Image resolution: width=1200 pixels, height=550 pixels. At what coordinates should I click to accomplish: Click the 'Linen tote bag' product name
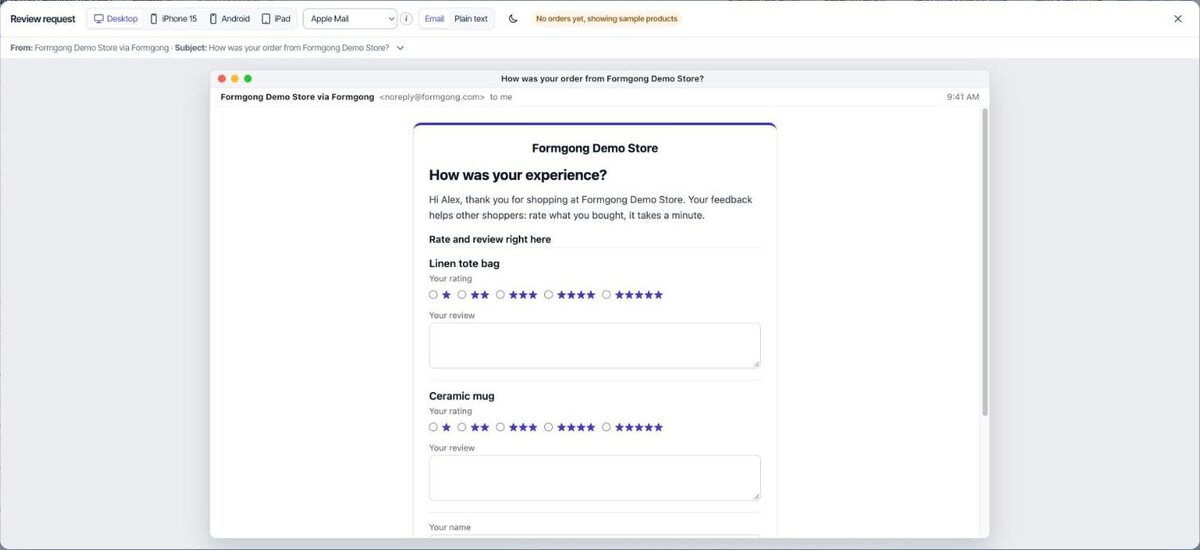tap(464, 264)
